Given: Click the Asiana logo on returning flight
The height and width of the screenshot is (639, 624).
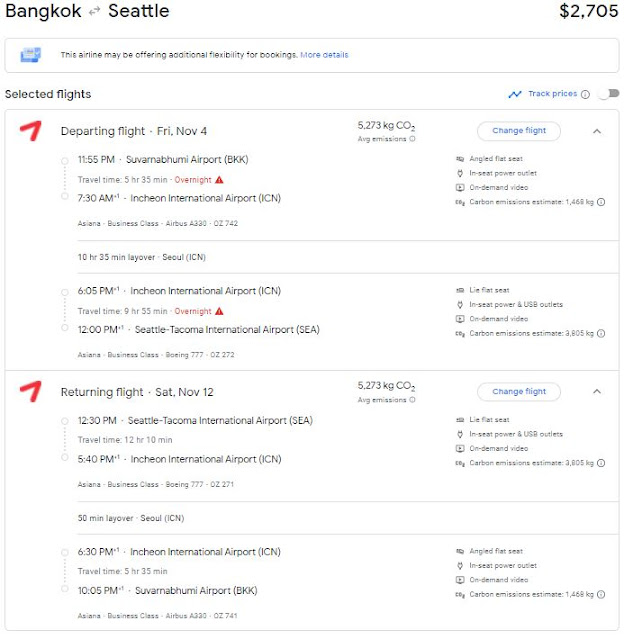Looking at the screenshot, I should click(x=31, y=392).
